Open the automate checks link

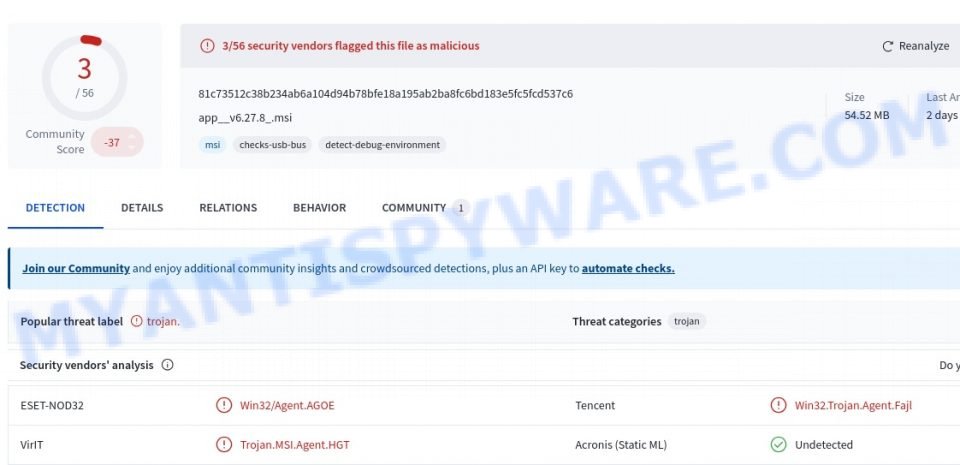point(628,268)
